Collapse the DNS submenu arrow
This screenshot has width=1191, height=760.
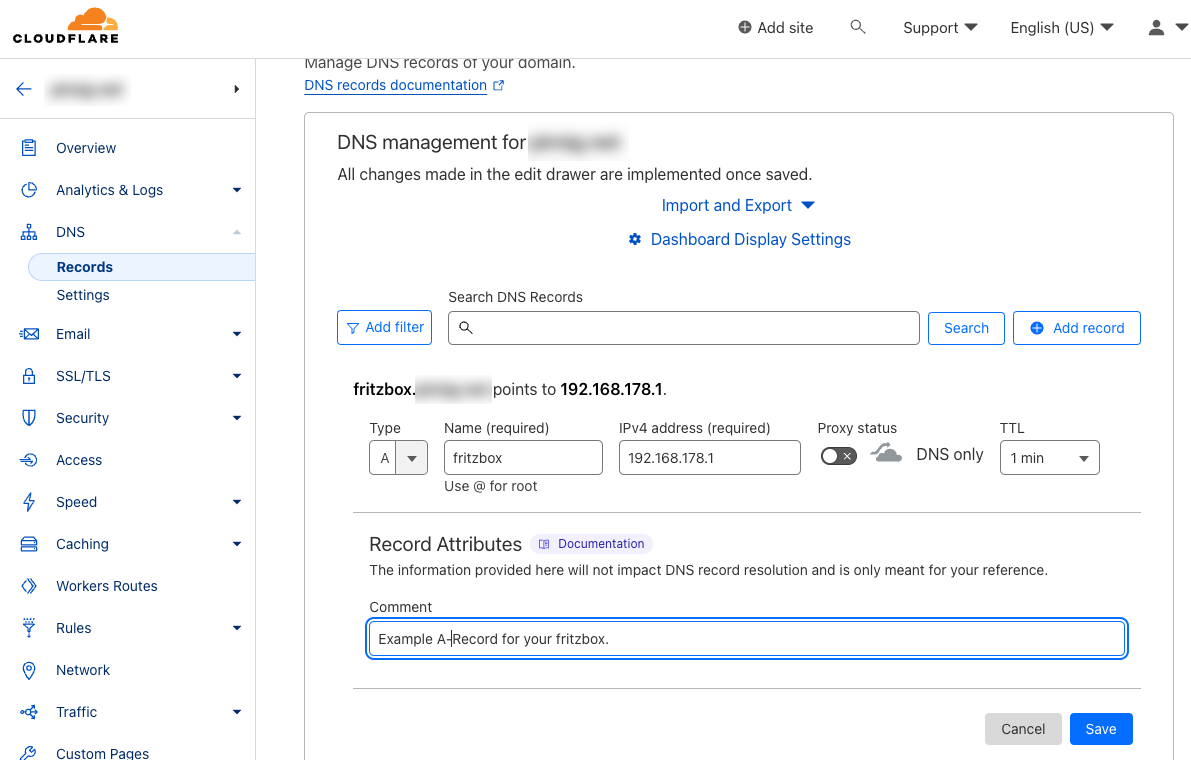point(236,232)
